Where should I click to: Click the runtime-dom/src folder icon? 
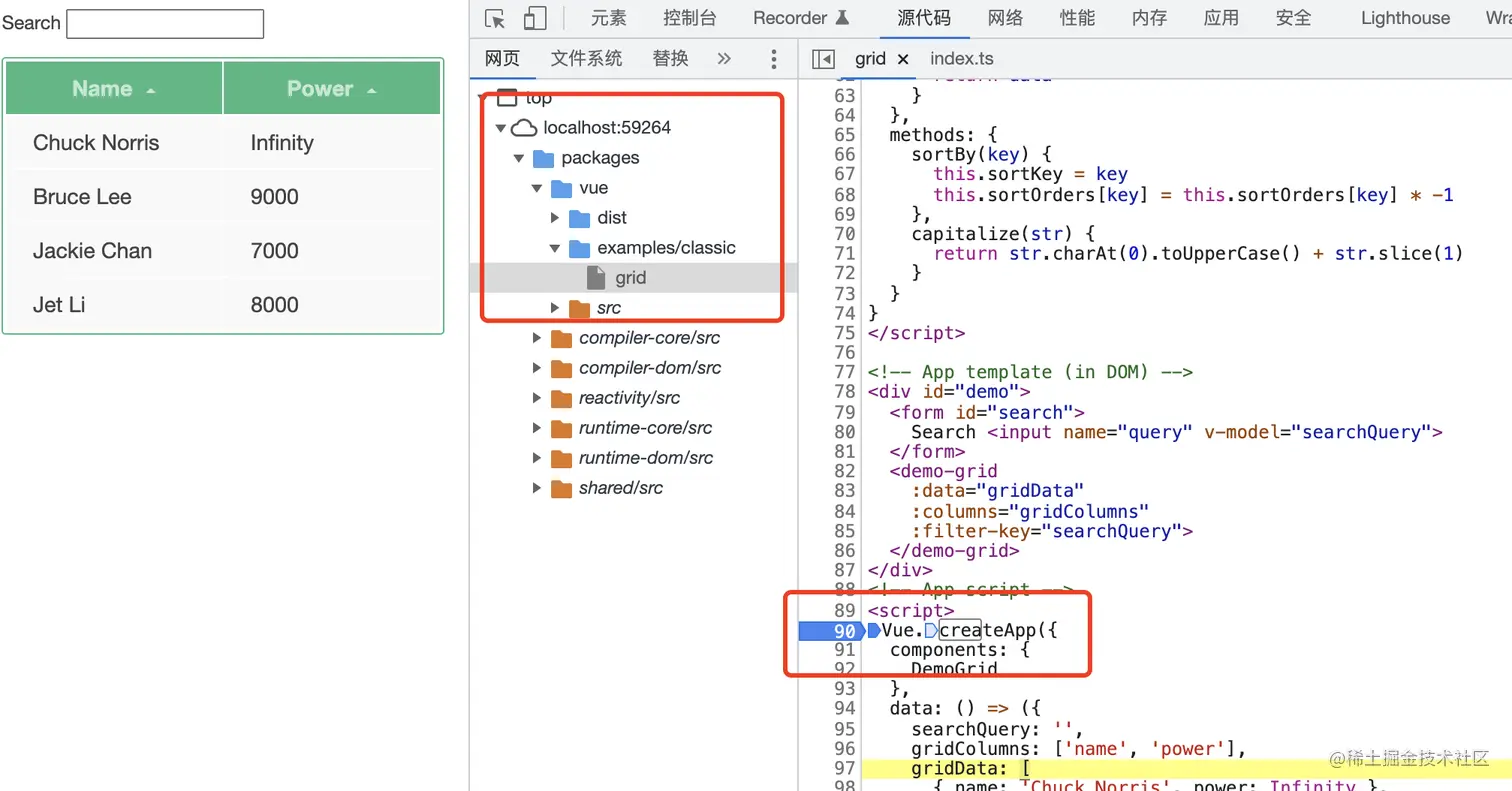tap(561, 458)
